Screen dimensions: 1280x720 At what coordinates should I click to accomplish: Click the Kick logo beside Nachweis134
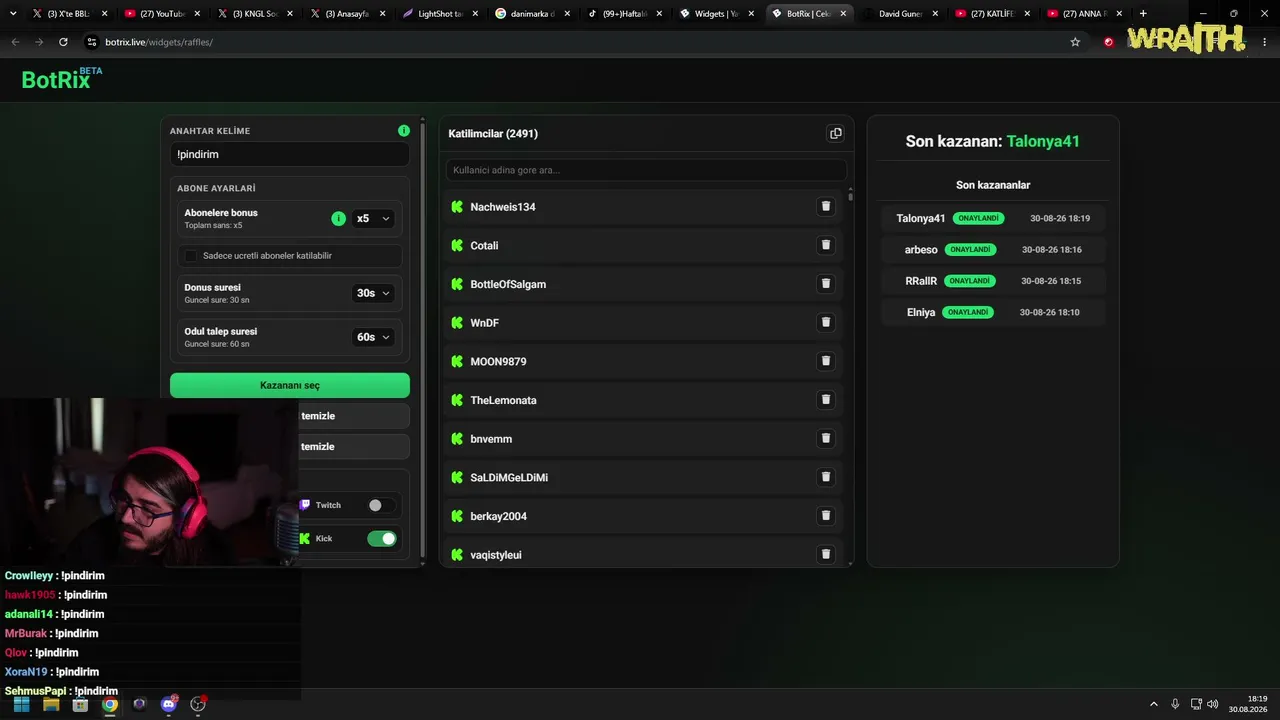457,207
